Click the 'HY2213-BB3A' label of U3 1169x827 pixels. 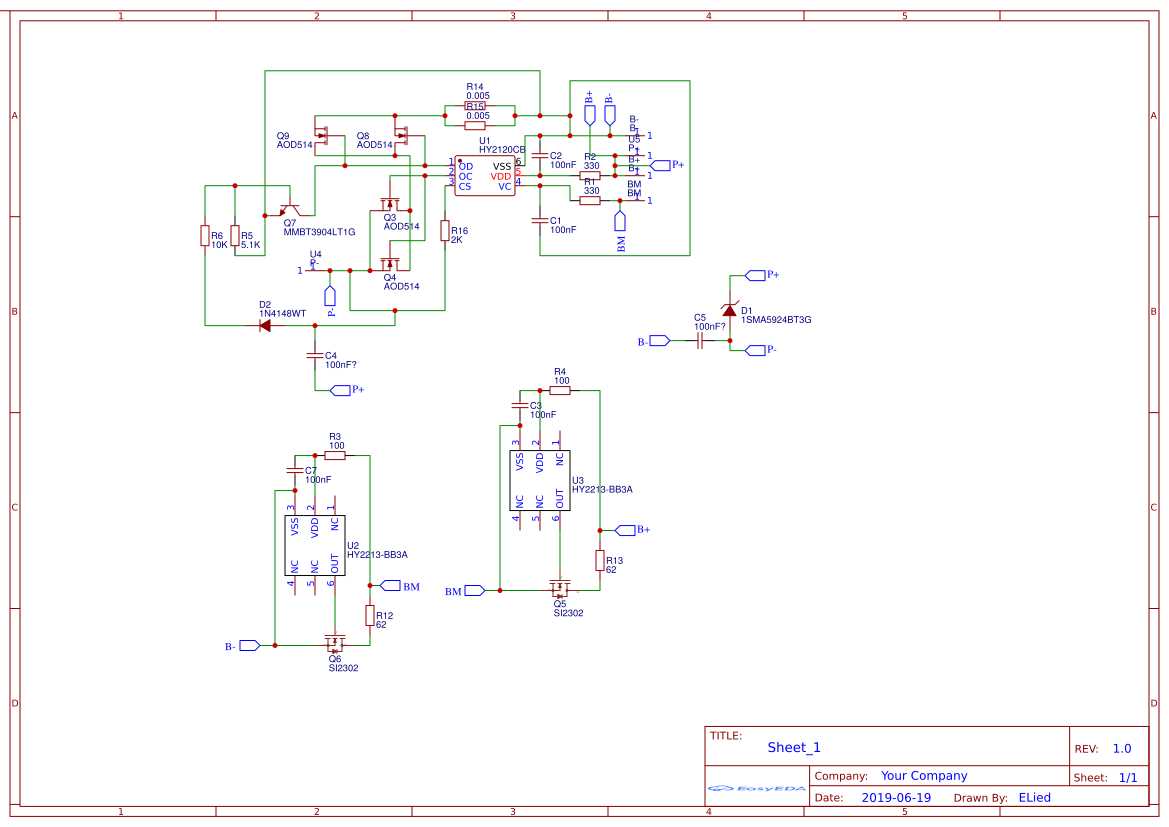[x=602, y=489]
